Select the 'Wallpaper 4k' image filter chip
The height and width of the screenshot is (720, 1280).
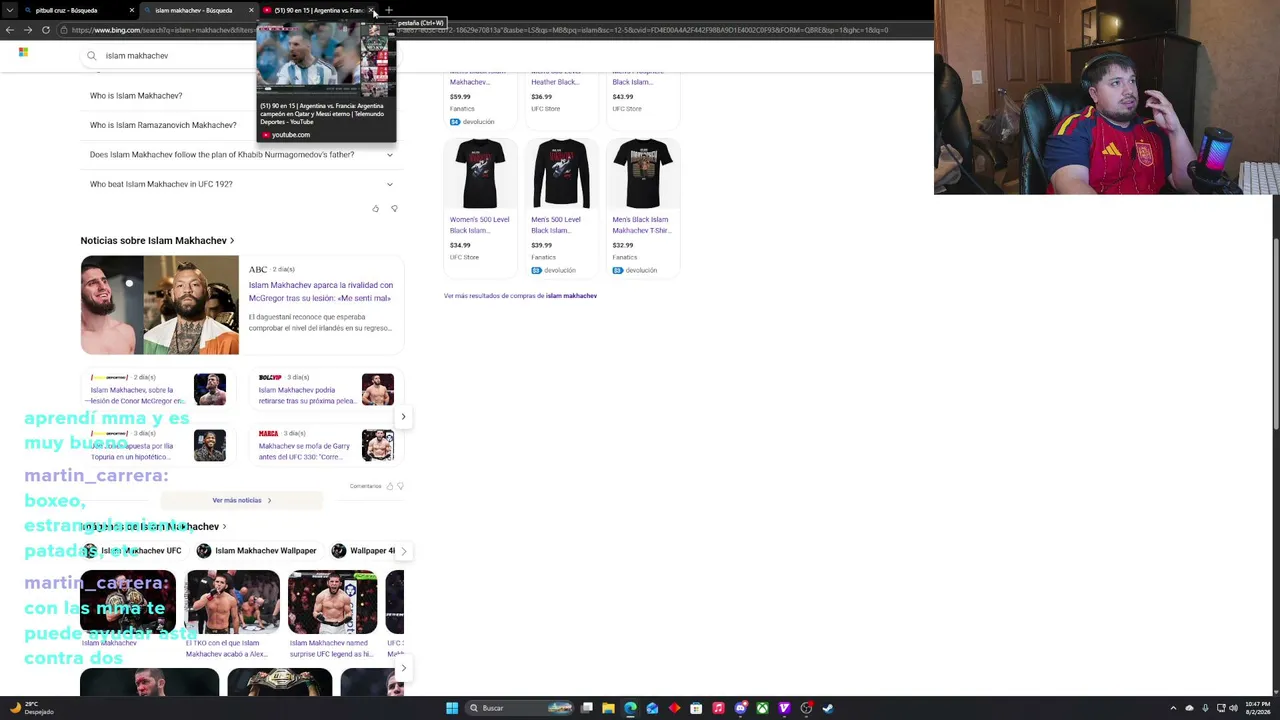click(365, 551)
